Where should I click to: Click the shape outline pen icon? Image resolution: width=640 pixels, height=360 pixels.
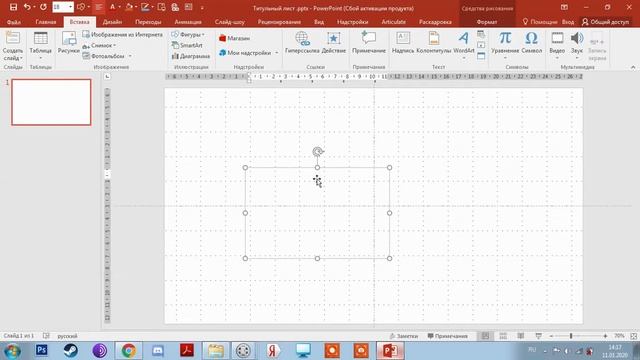(x=145, y=7)
